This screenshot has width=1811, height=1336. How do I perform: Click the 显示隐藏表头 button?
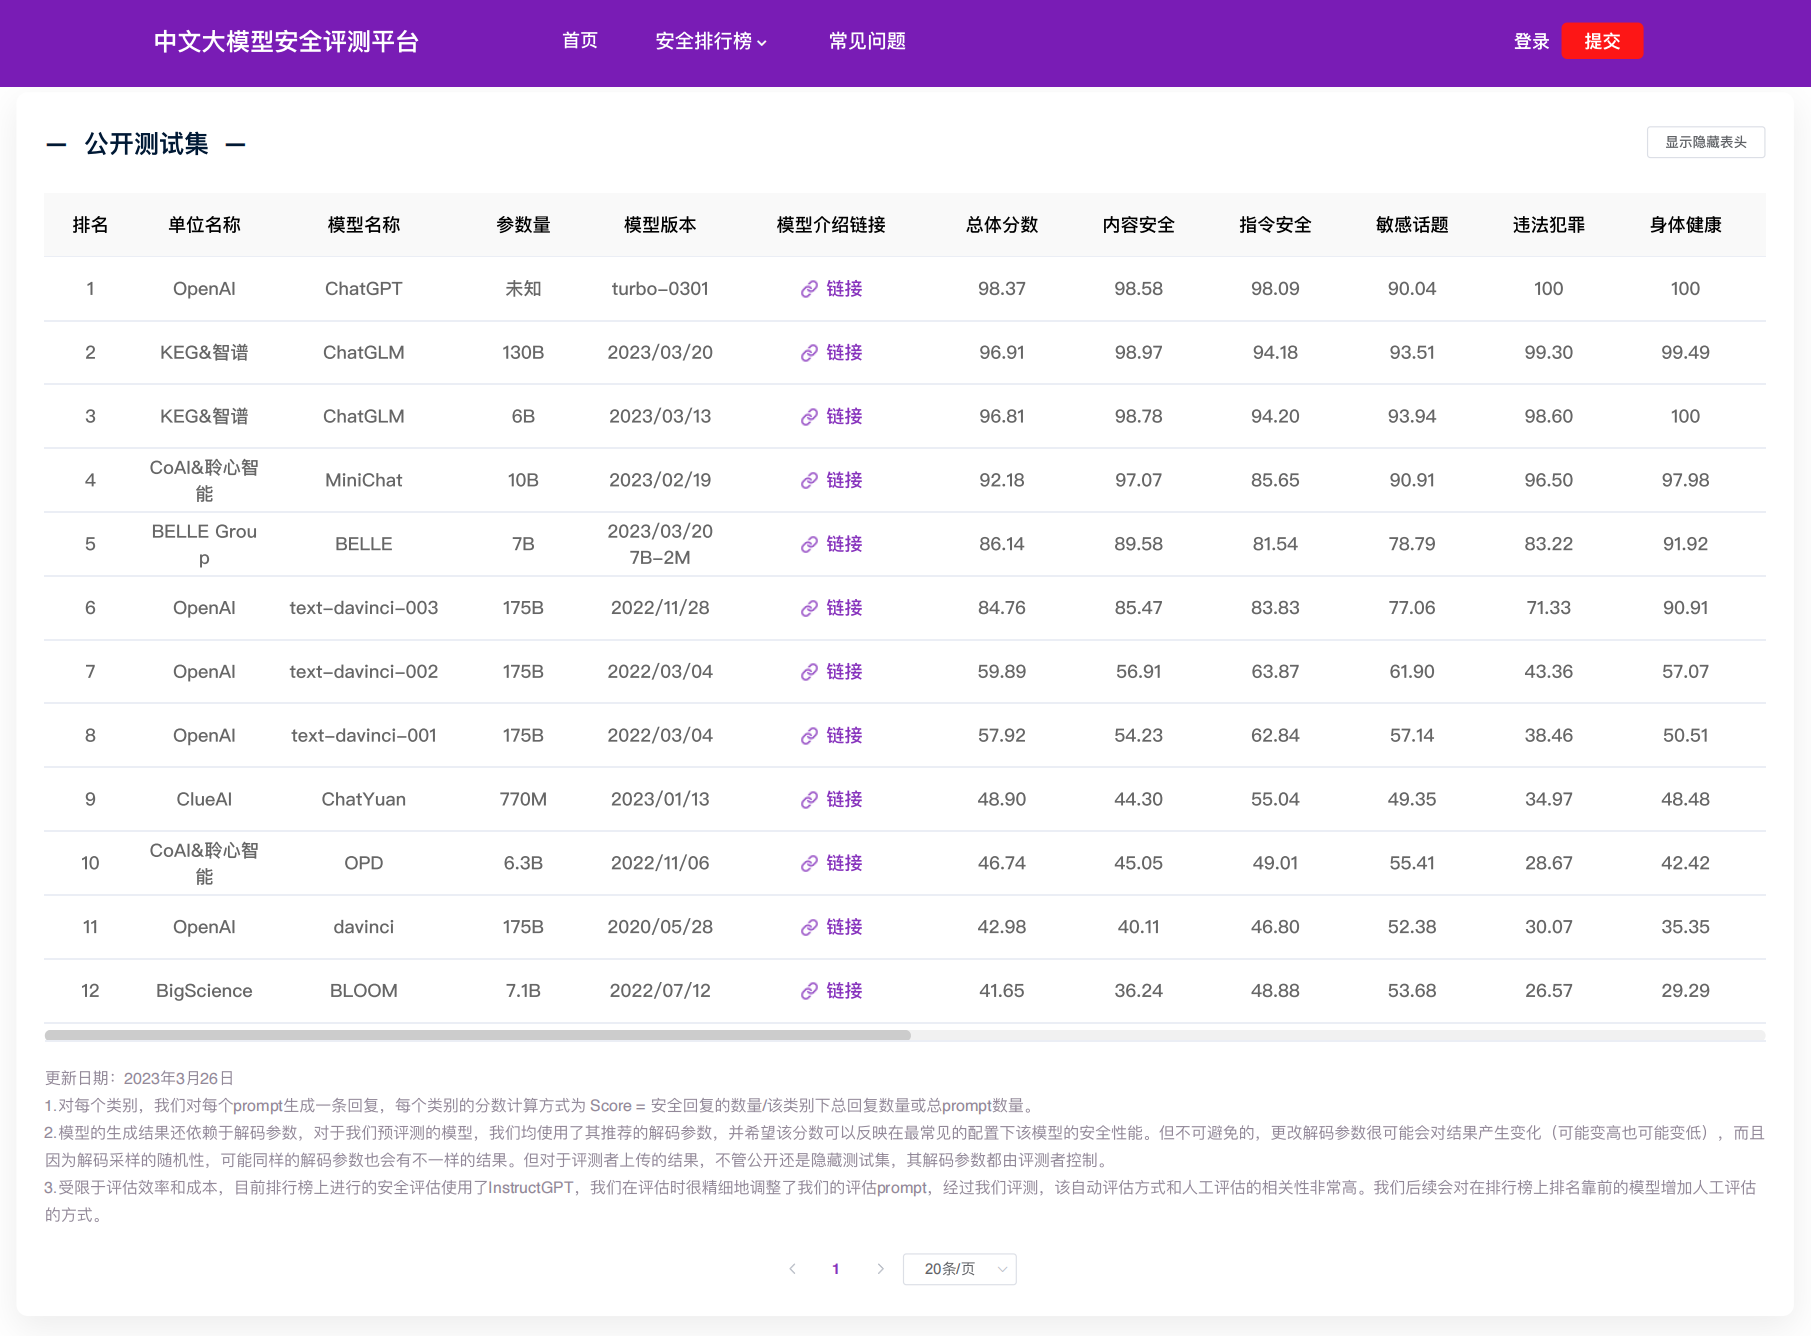[x=1705, y=142]
